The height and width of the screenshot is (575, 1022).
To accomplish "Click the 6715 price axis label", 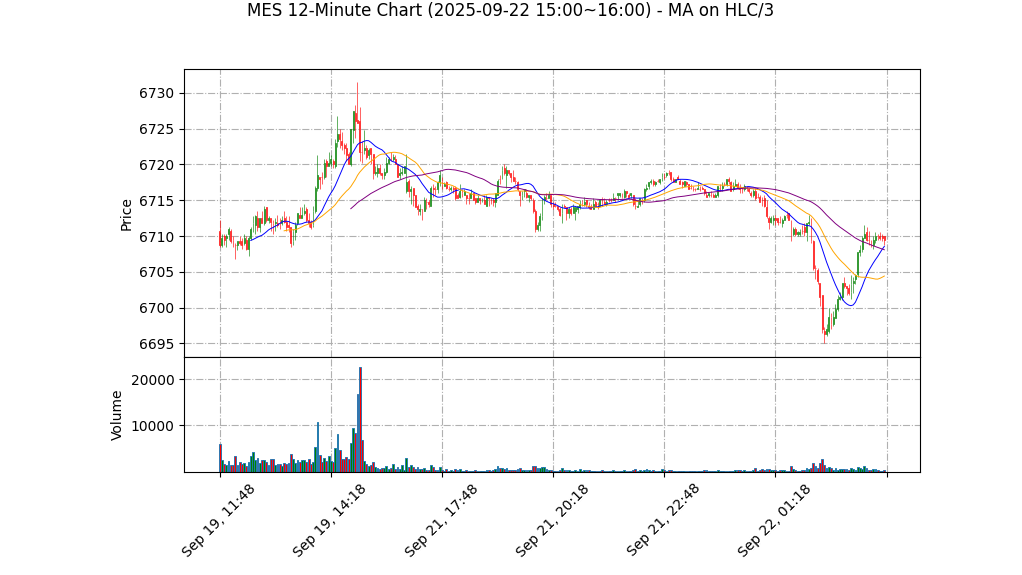I will pos(156,201).
